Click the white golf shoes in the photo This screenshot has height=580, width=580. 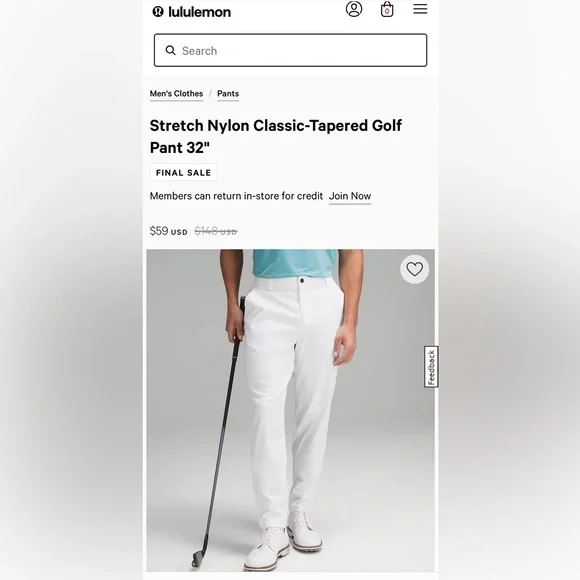(283, 540)
